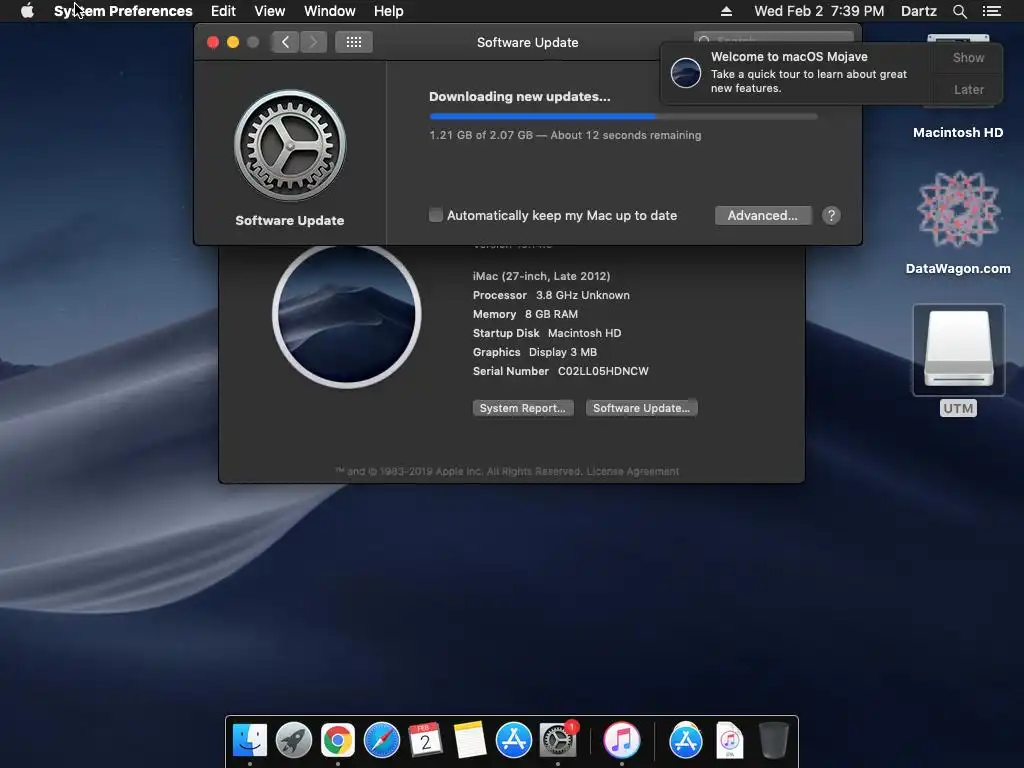Click the serial number C02LL05HDNCW
The height and width of the screenshot is (768, 1024).
point(603,371)
